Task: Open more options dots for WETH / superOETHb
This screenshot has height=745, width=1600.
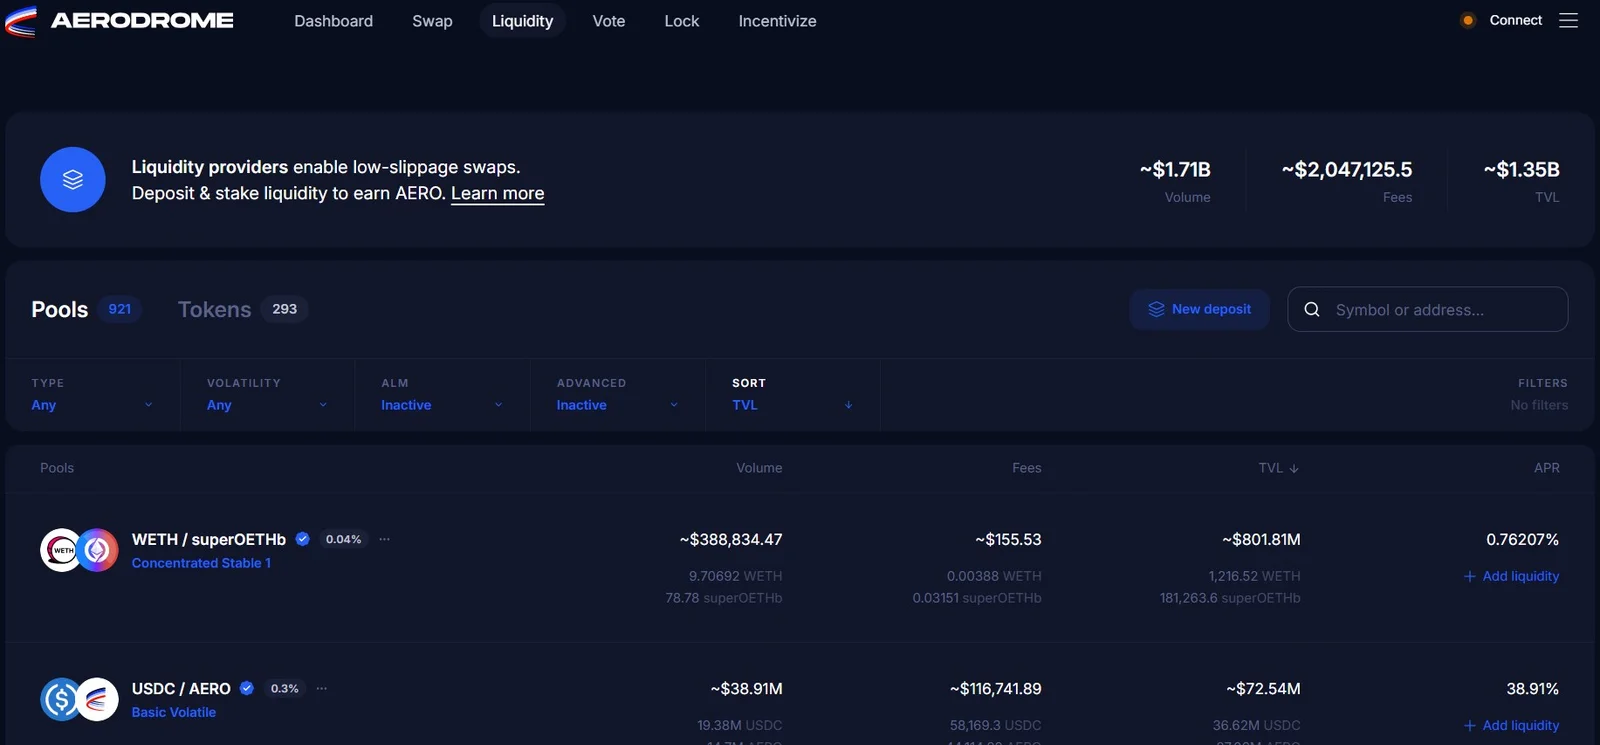Action: [384, 539]
